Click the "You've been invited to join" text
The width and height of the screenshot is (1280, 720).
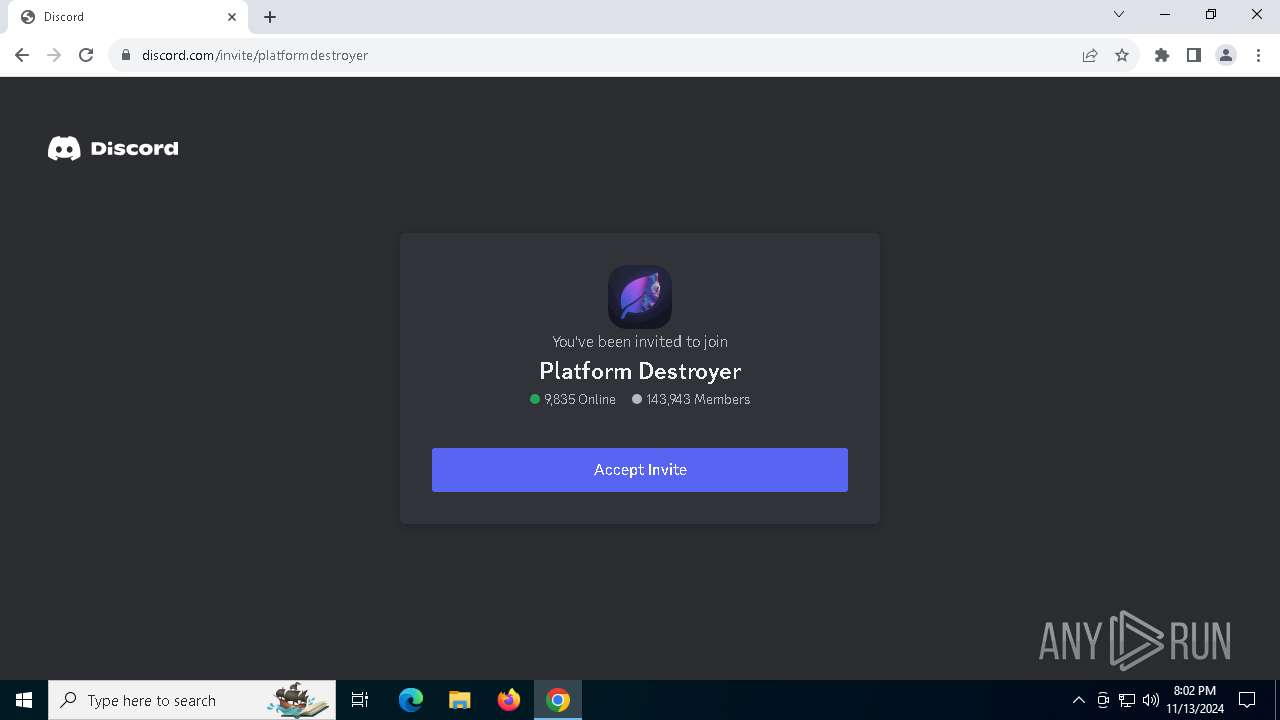(x=640, y=342)
